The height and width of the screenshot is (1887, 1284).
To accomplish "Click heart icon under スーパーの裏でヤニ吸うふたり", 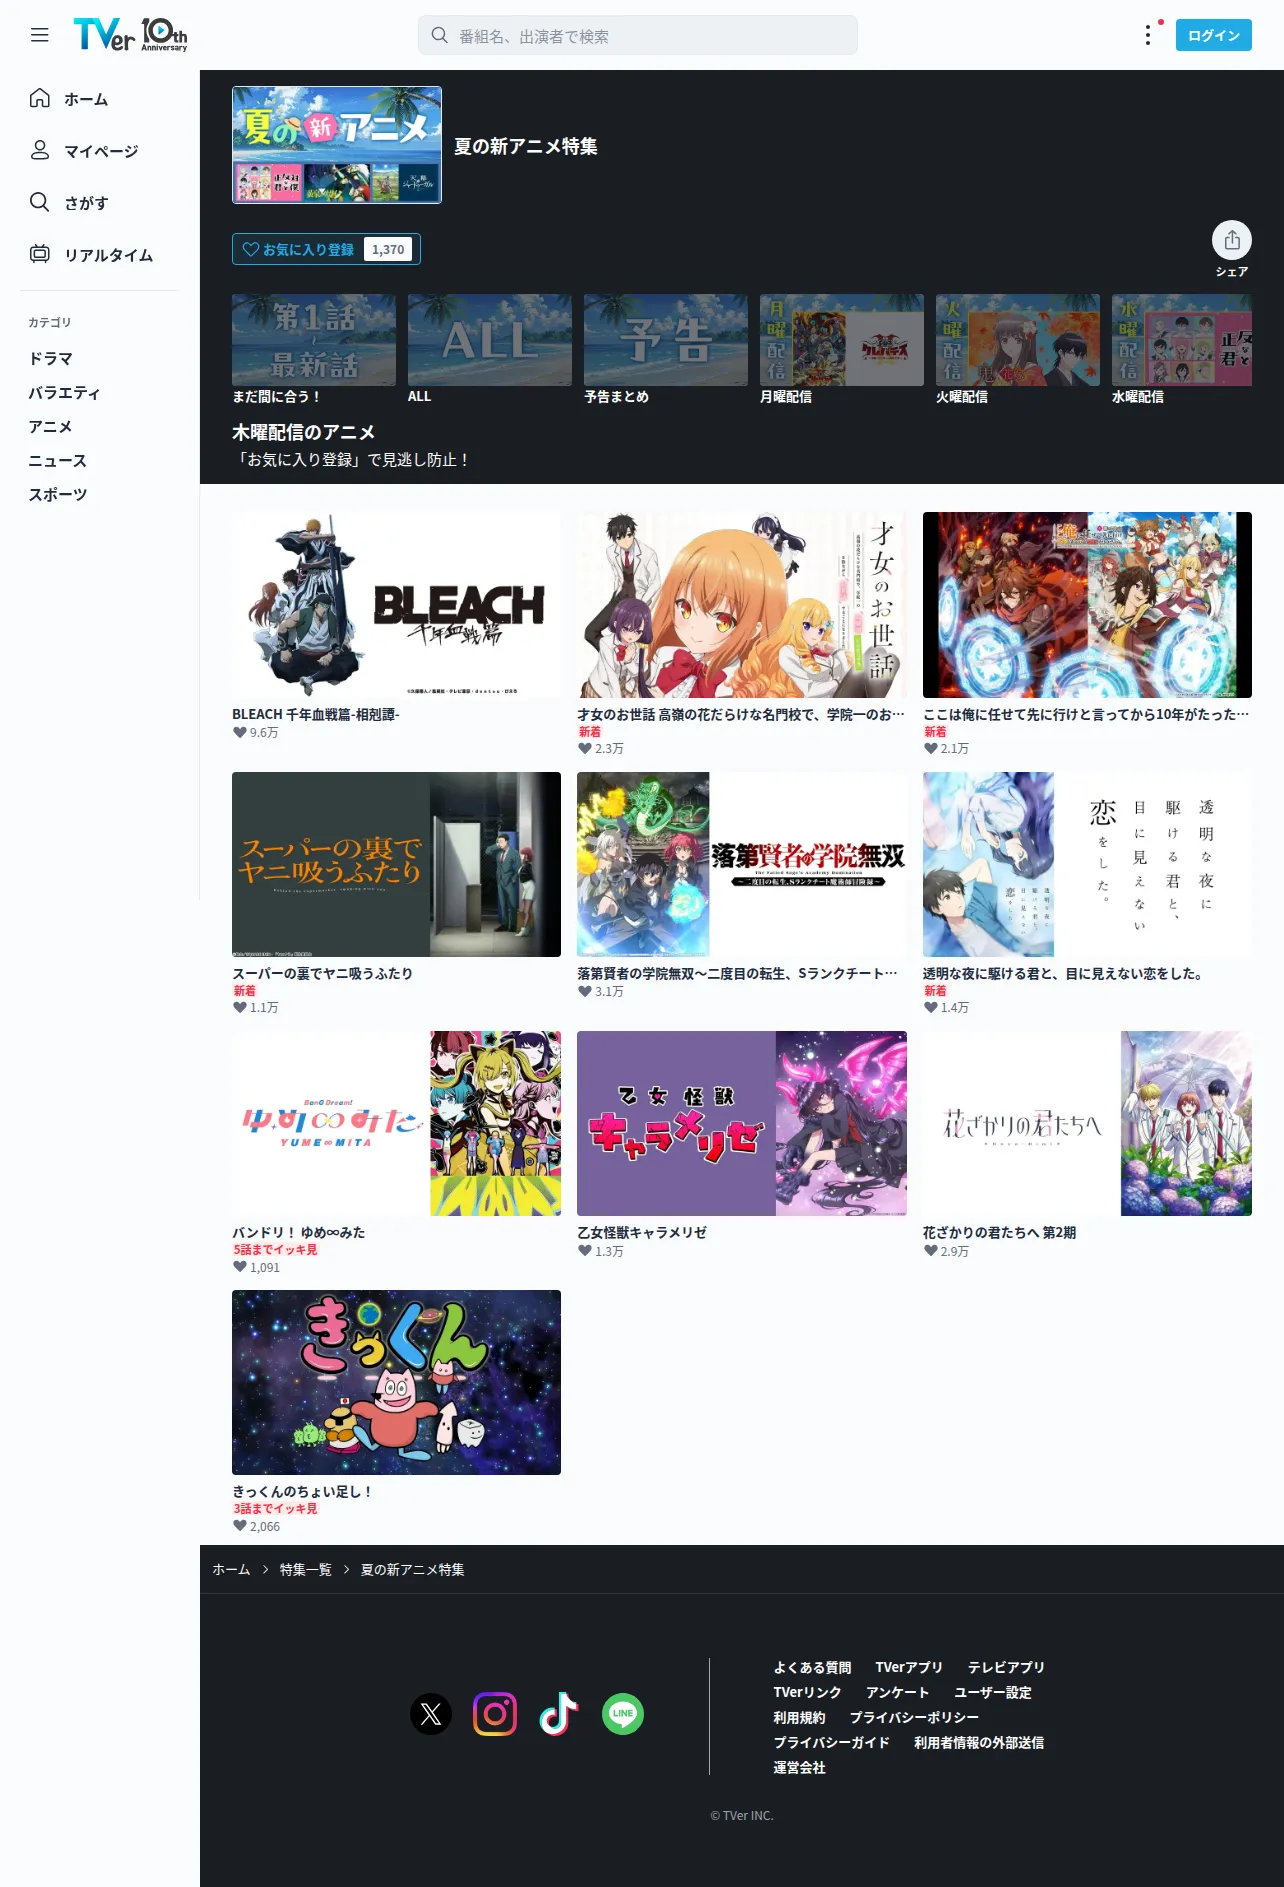I will tap(240, 1007).
